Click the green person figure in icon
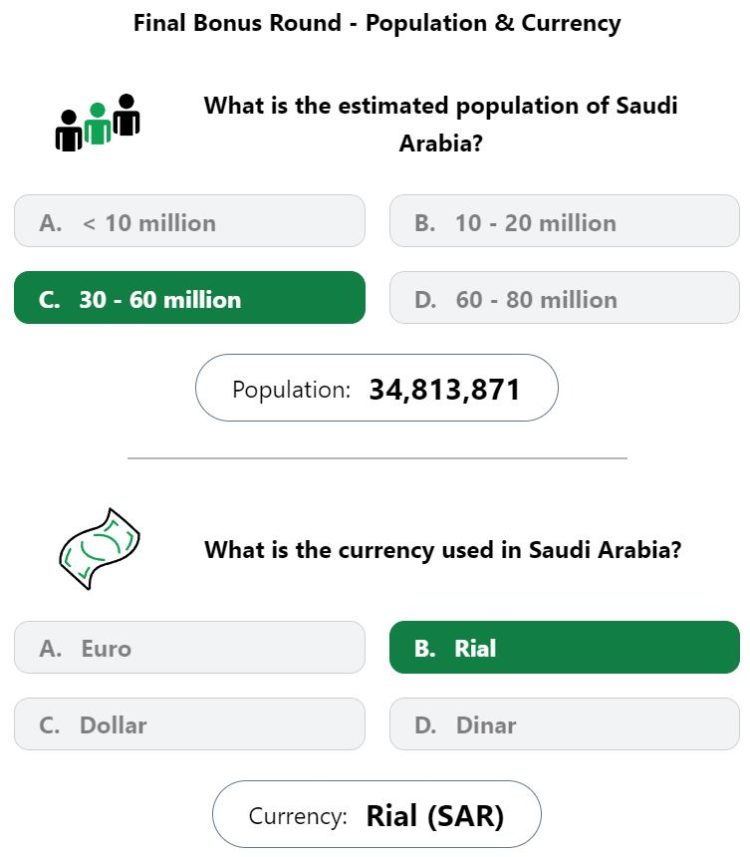The image size is (750, 857). 98,124
